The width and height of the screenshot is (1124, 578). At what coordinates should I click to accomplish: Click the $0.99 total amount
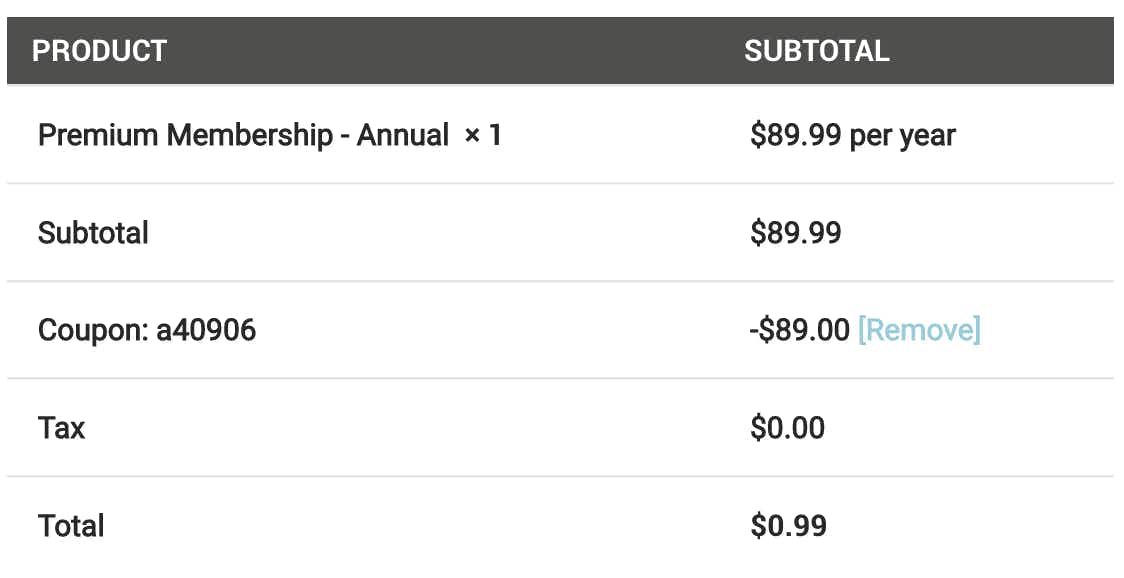pyautogui.click(x=788, y=526)
